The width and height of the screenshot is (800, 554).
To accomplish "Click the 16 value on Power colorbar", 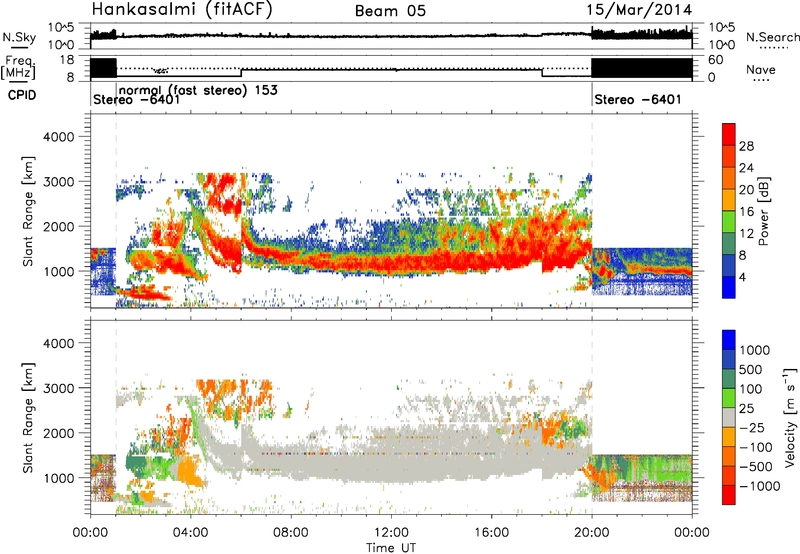I will (746, 212).
